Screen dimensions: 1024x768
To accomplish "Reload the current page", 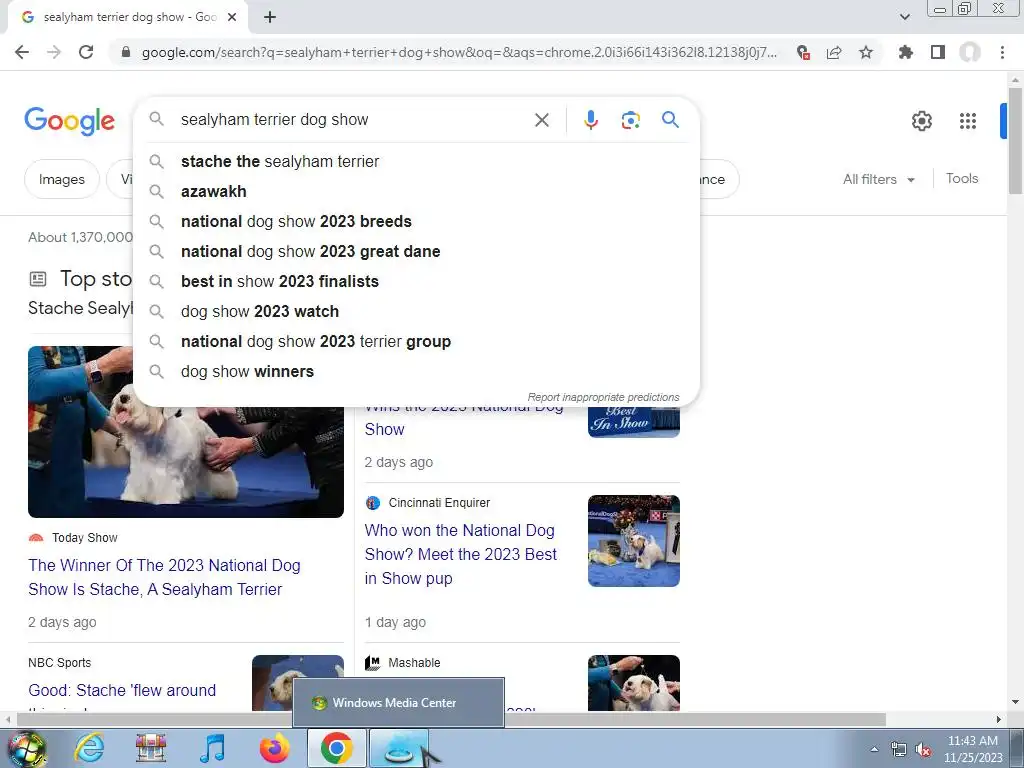I will point(86,52).
